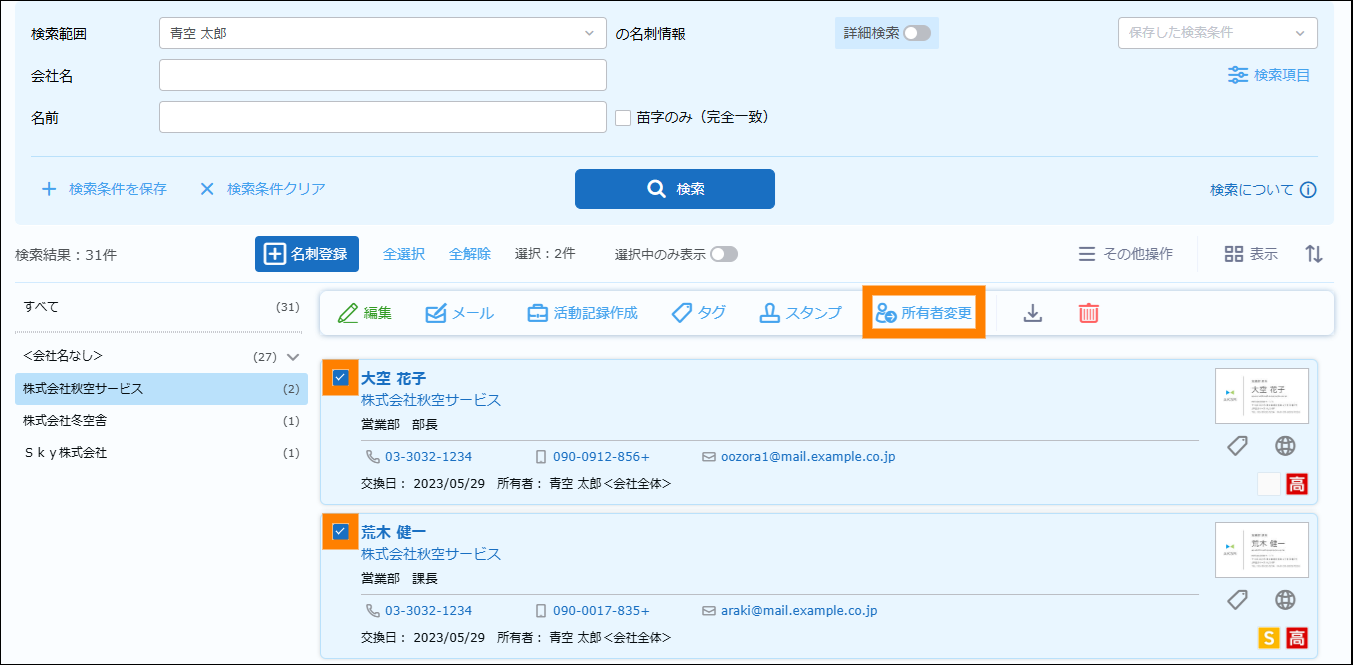Click the tag icon on 大空 花子's card
Image resolution: width=1353 pixels, height=665 pixels.
[1238, 446]
